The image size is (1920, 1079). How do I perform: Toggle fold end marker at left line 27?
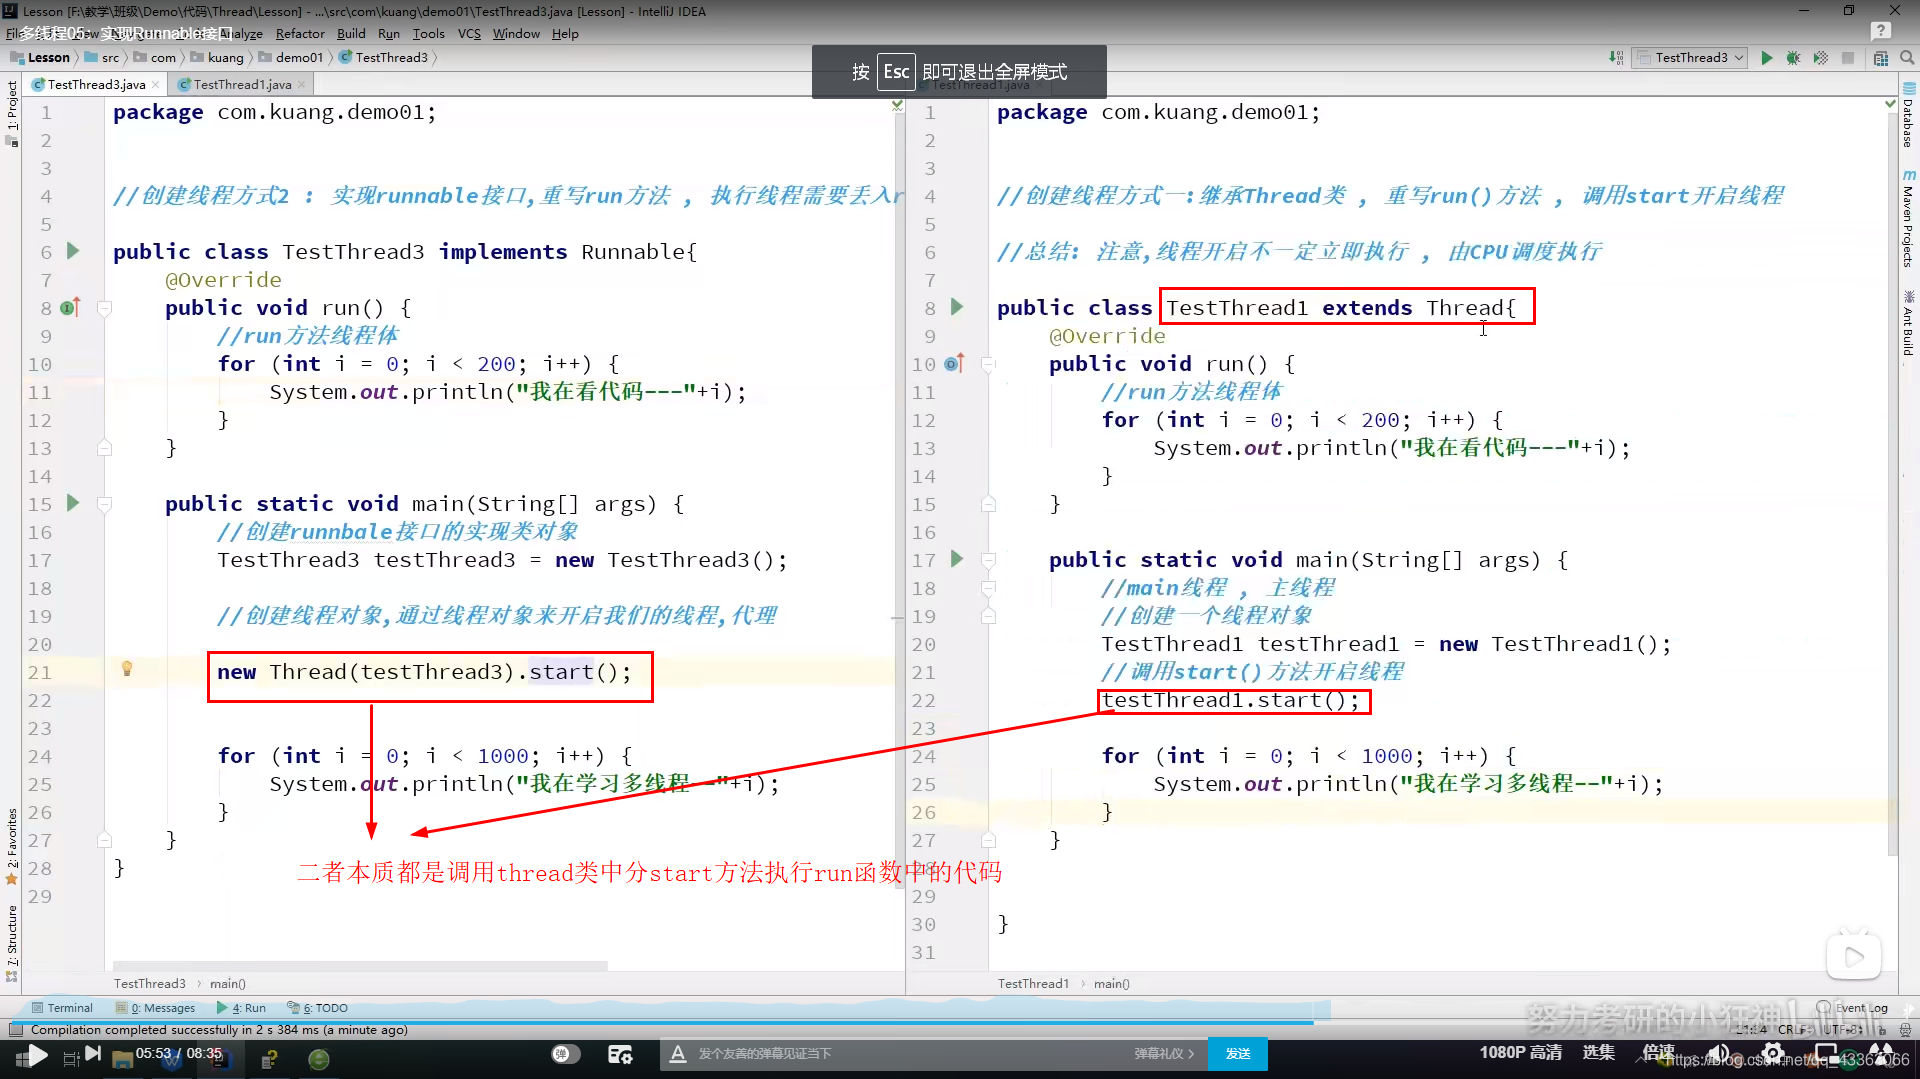coord(104,840)
